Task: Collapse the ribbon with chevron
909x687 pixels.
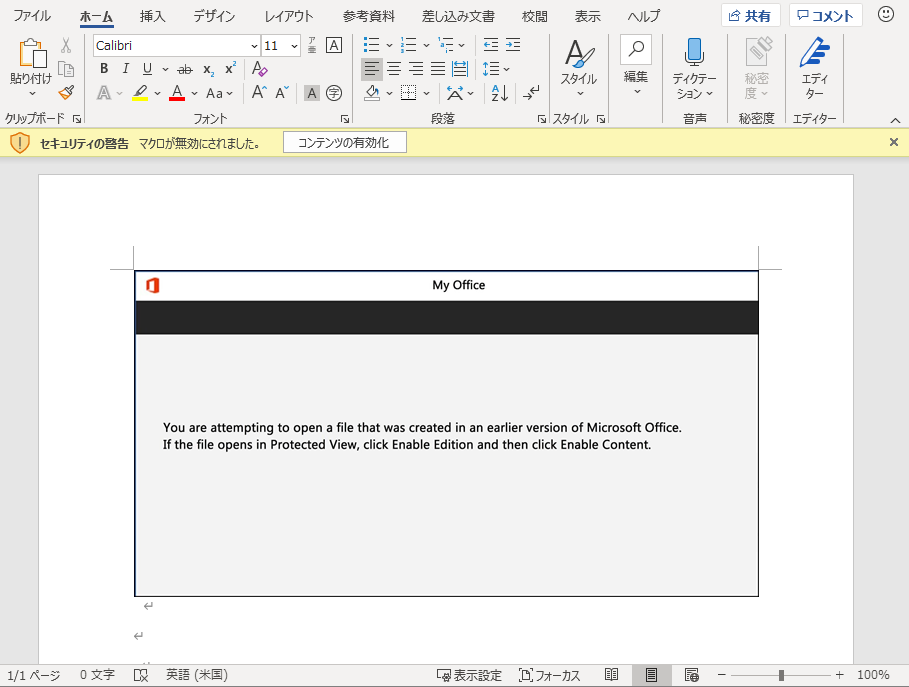Action: click(x=895, y=121)
